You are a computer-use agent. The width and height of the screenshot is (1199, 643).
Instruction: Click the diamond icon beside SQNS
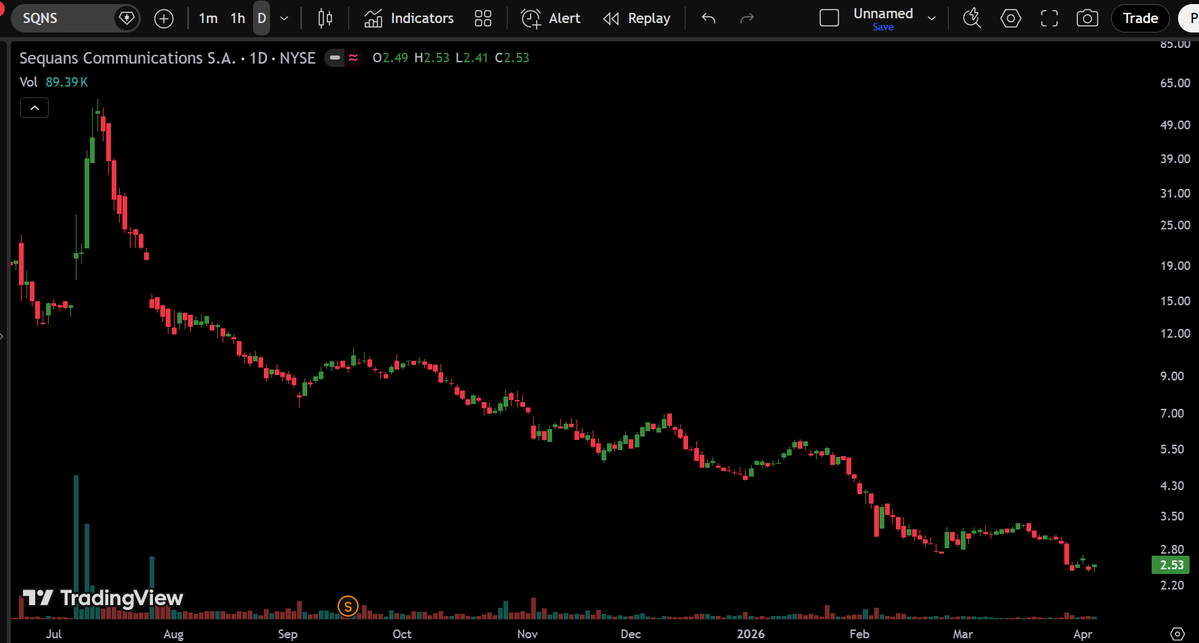[x=127, y=18]
